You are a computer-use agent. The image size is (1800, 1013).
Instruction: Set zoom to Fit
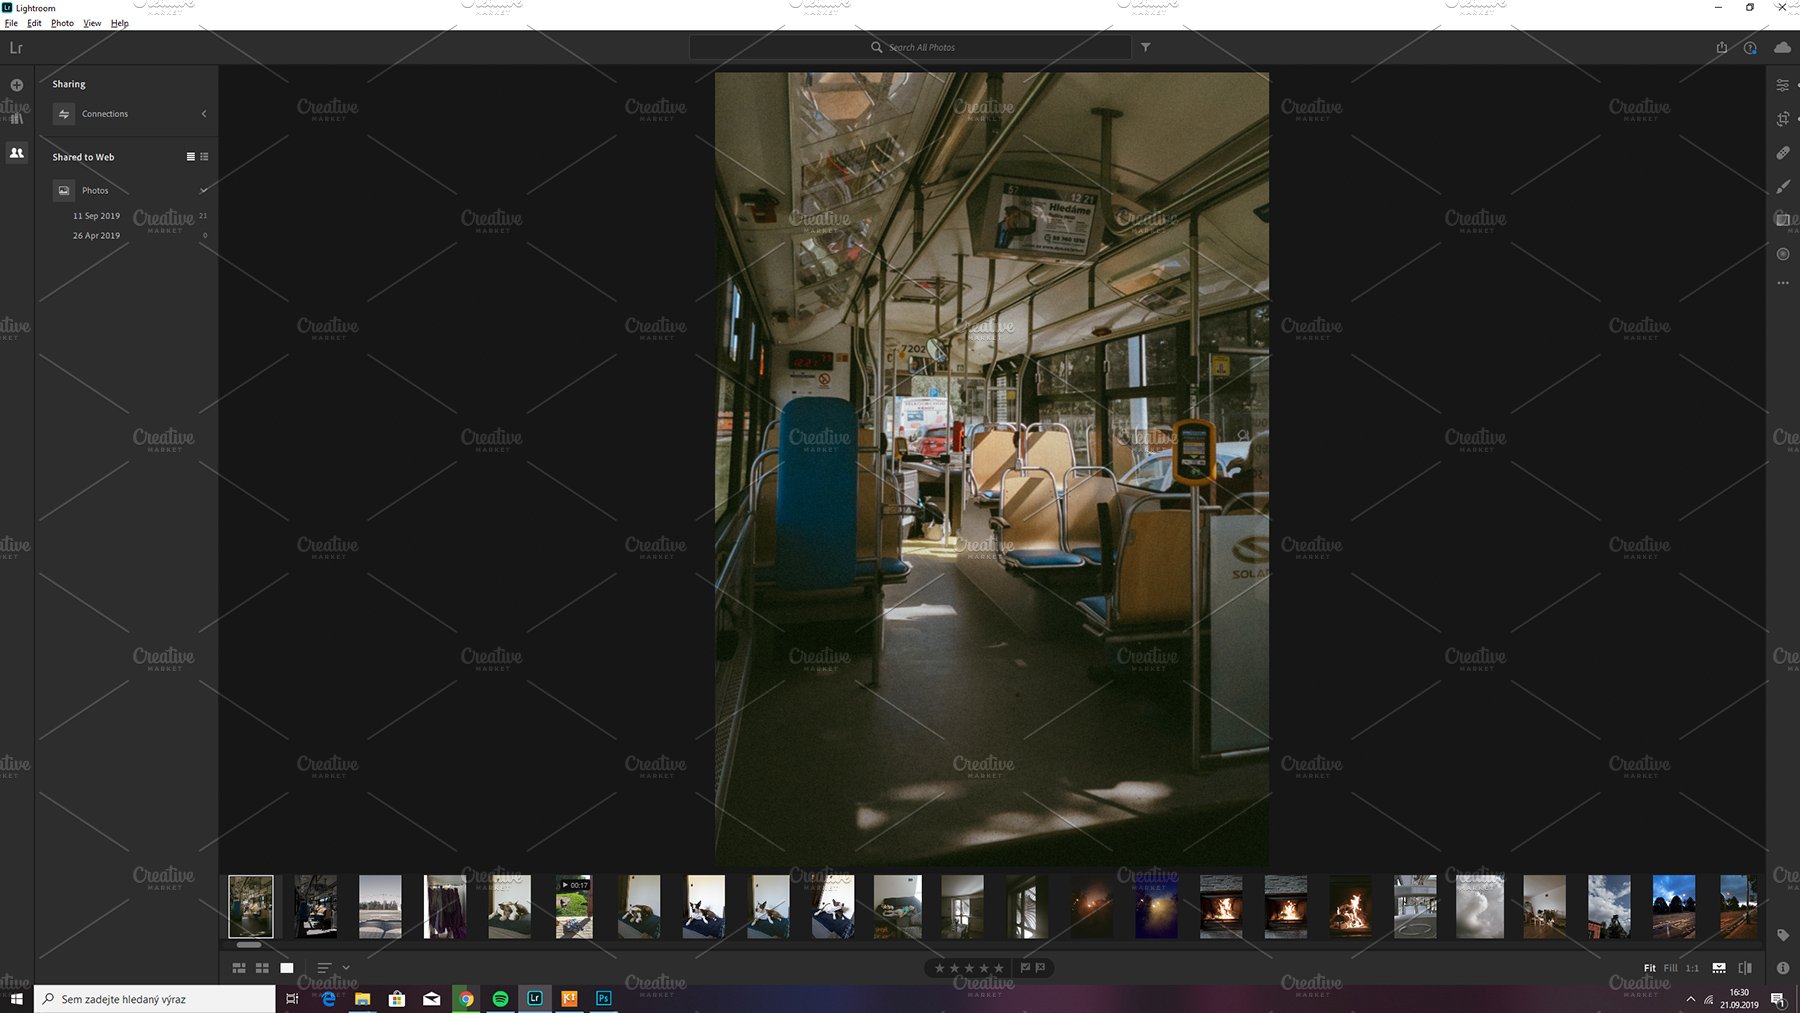point(1650,968)
